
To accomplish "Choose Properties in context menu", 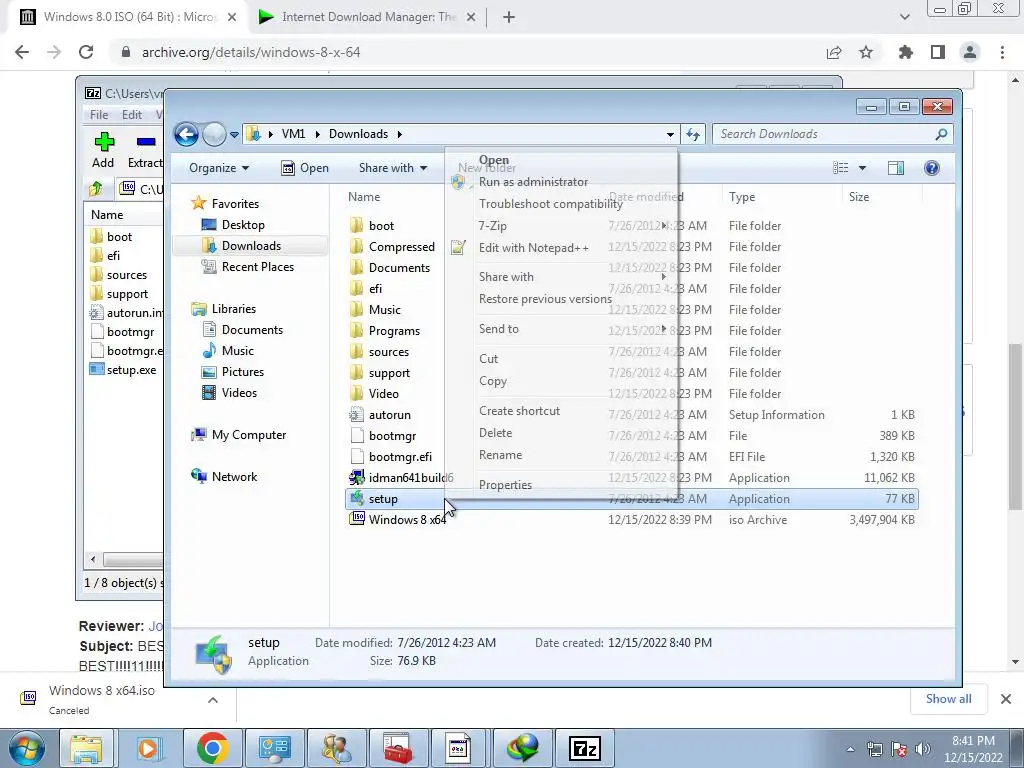I will coord(505,485).
